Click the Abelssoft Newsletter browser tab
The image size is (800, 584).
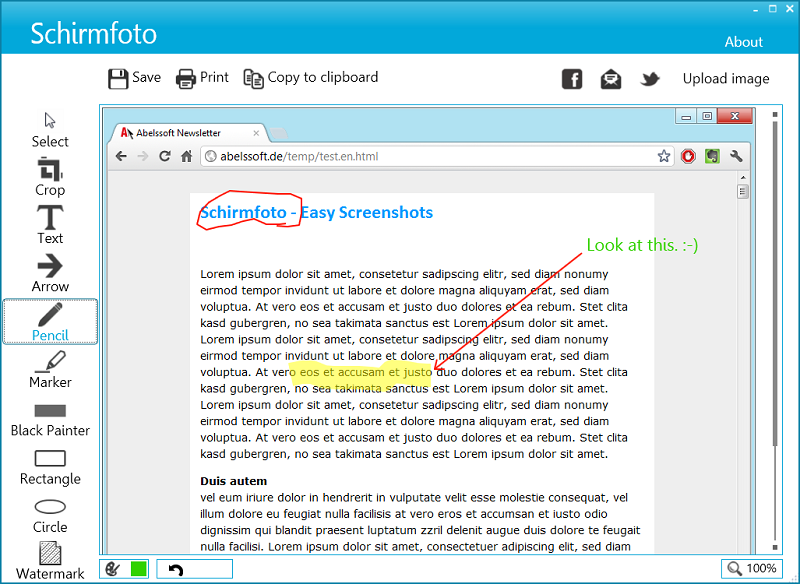pos(189,133)
